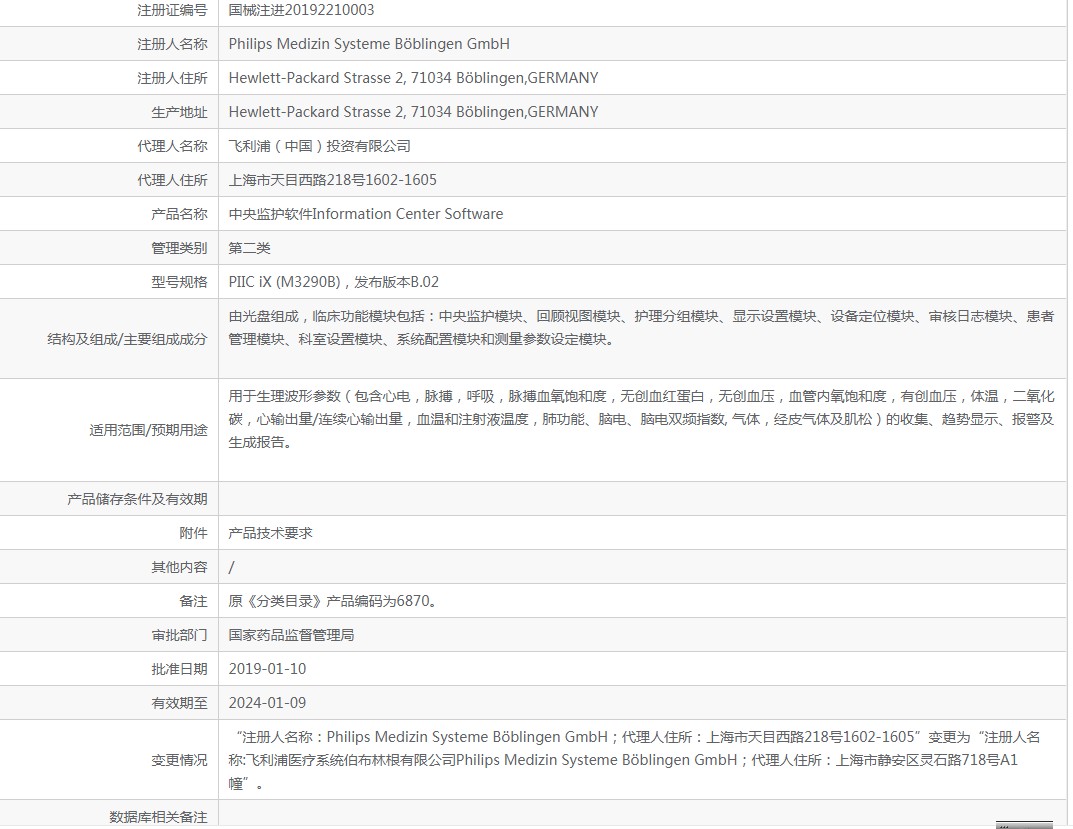Select the 由光盘组成 structure description paragraph
Viewport: 1073px width, 829px height.
point(641,327)
